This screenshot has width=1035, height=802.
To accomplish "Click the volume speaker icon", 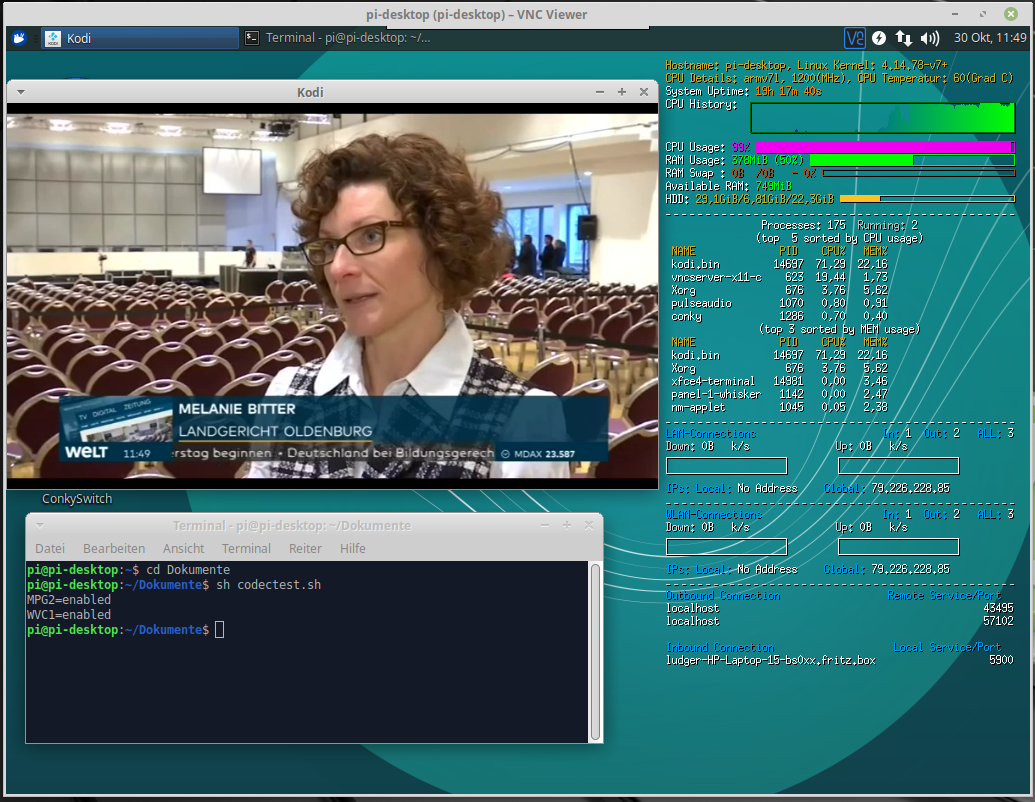I will point(929,38).
